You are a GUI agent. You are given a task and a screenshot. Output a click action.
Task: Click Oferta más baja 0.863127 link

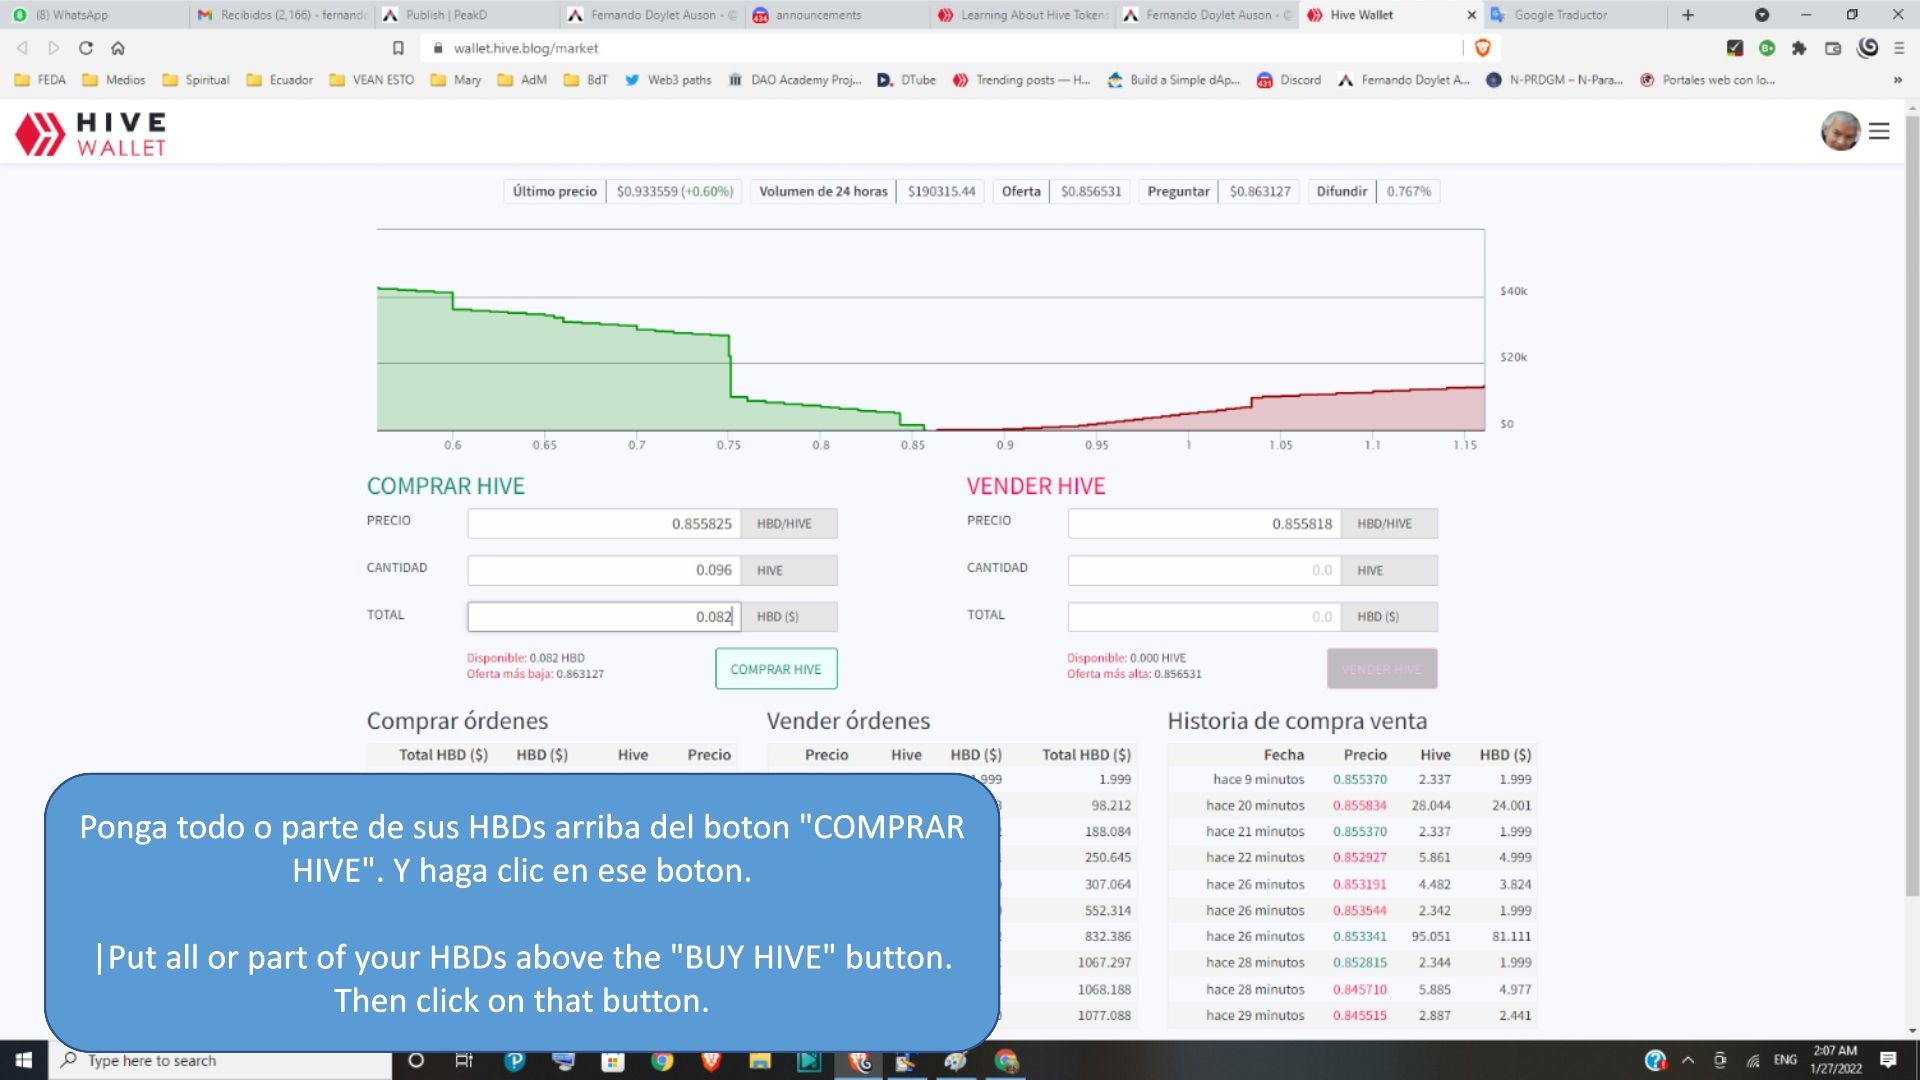point(535,674)
